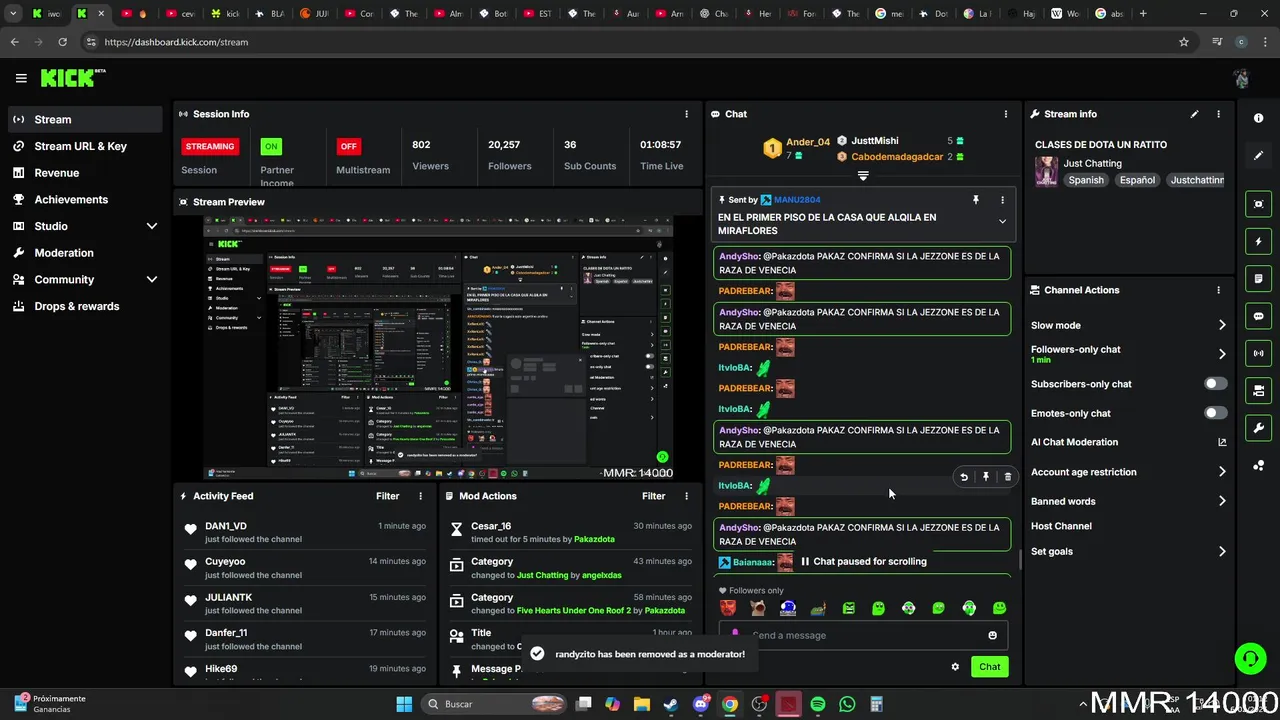Click Just Chatting category thumbnail
Screen dimensions: 1280x720
[x=1046, y=171]
